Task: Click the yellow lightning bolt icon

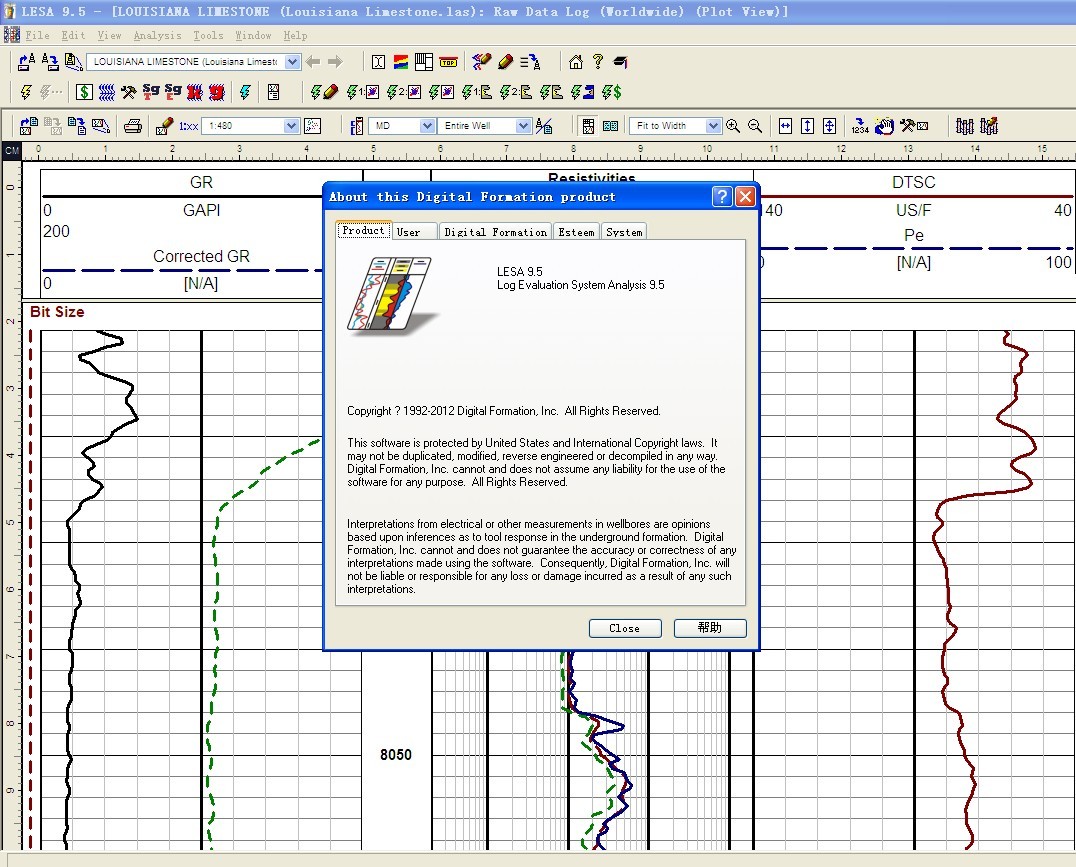Action: tap(26, 92)
